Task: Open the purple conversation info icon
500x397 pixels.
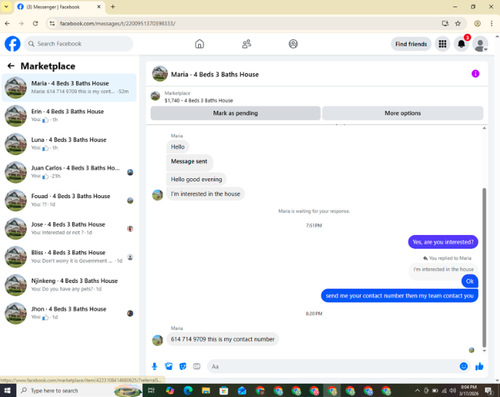Action: coord(475,74)
